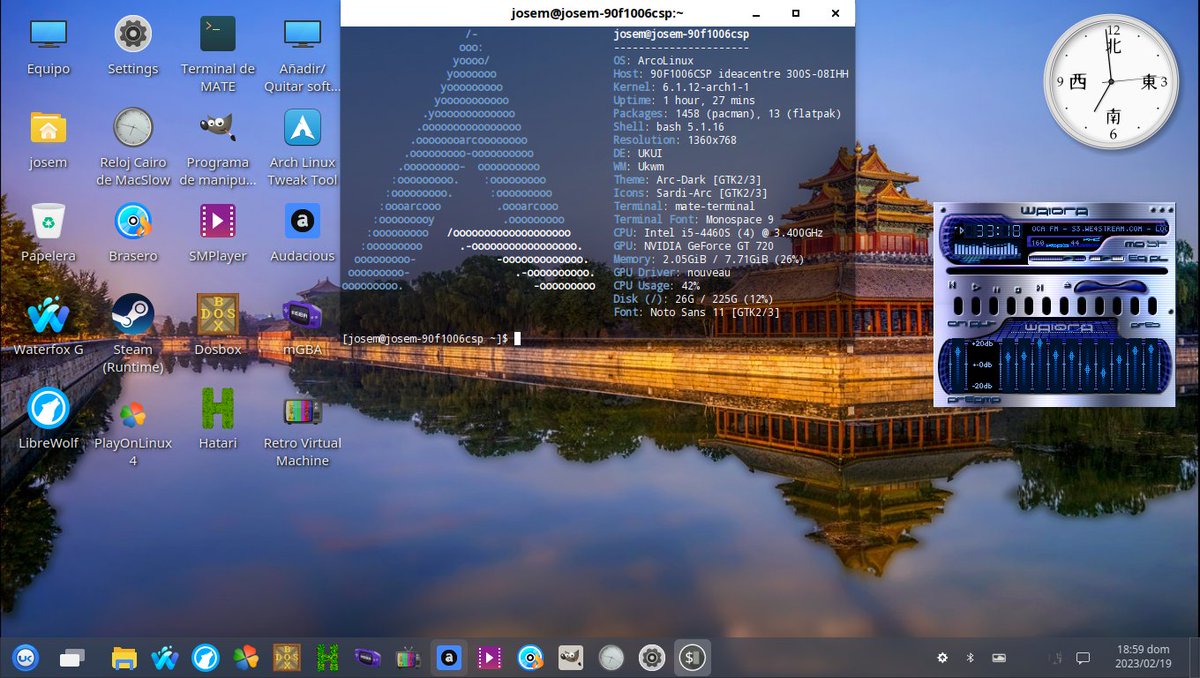1200x678 pixels.
Task: Toggle the equalizer 'on' button
Action: [955, 324]
